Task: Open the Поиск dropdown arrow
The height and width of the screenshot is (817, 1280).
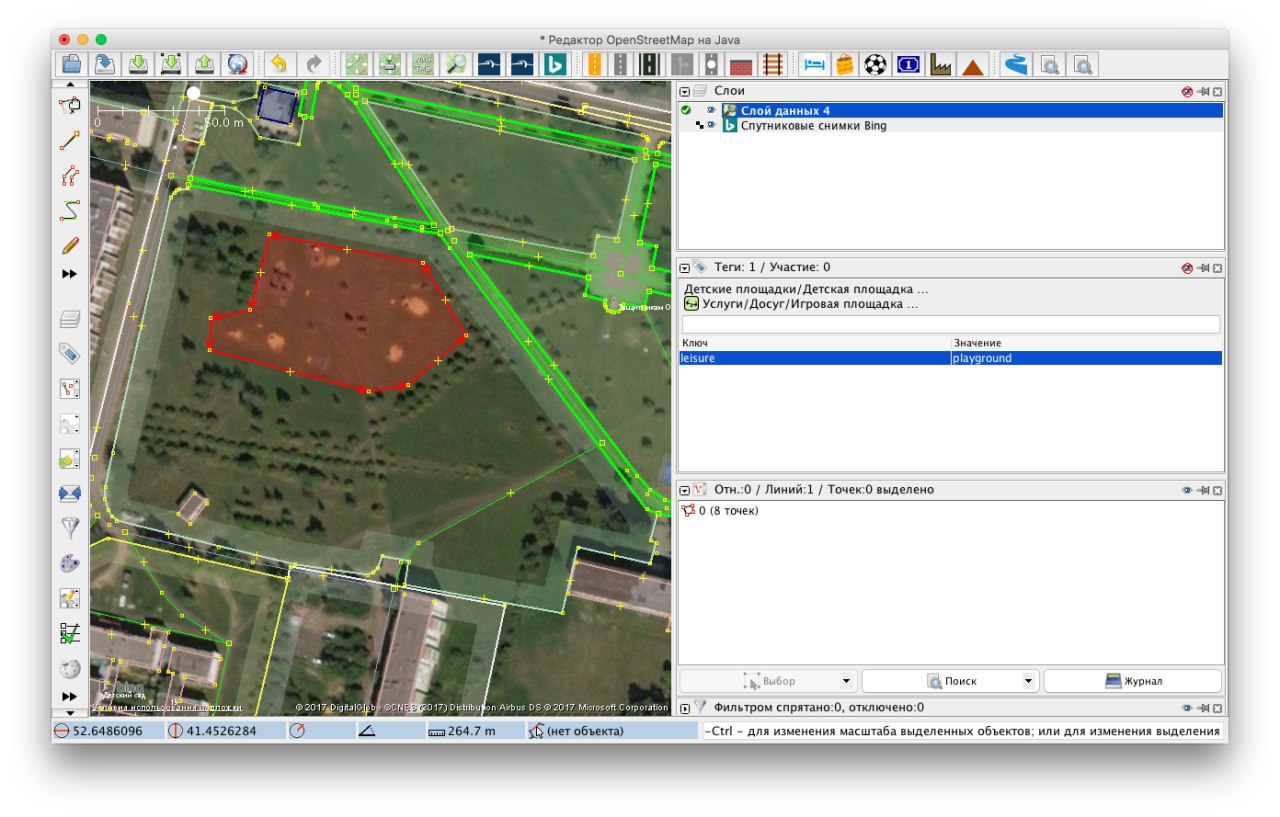Action: click(x=1029, y=682)
